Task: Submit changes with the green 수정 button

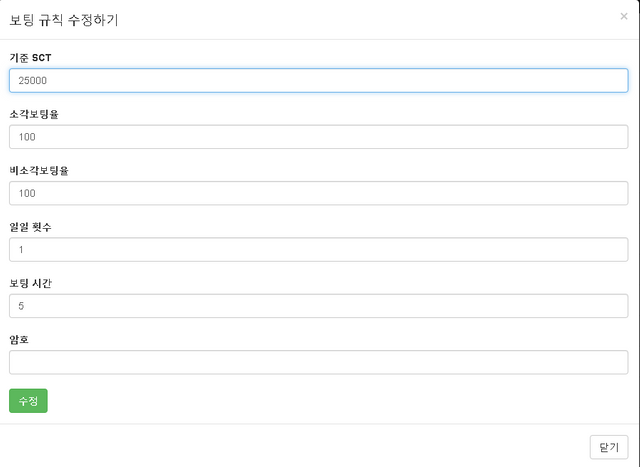Action: click(28, 401)
